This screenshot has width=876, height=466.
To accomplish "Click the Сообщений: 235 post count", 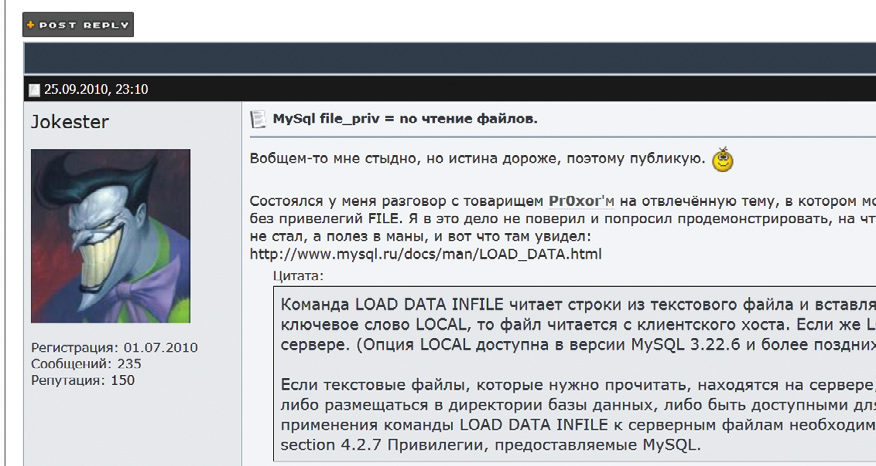I will [86, 364].
